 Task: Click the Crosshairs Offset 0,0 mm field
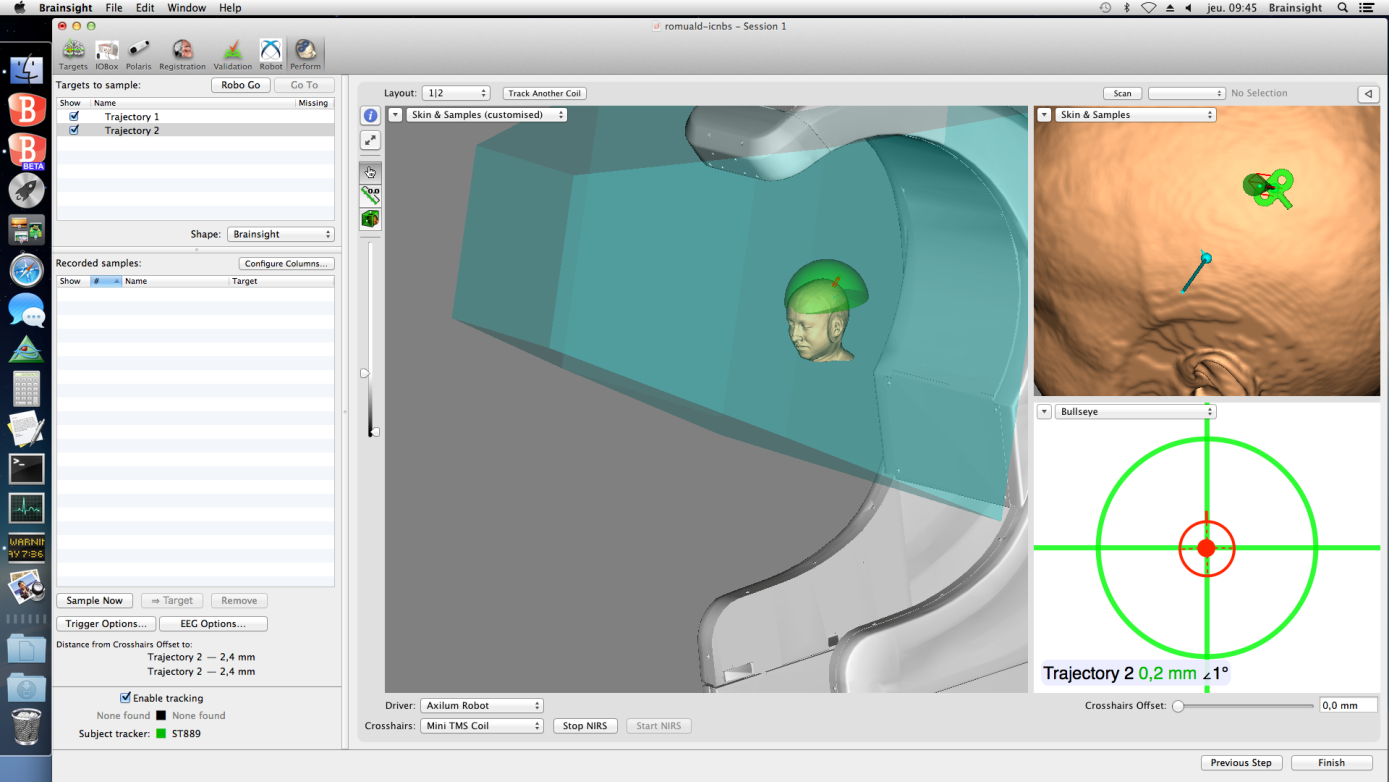pos(1349,706)
